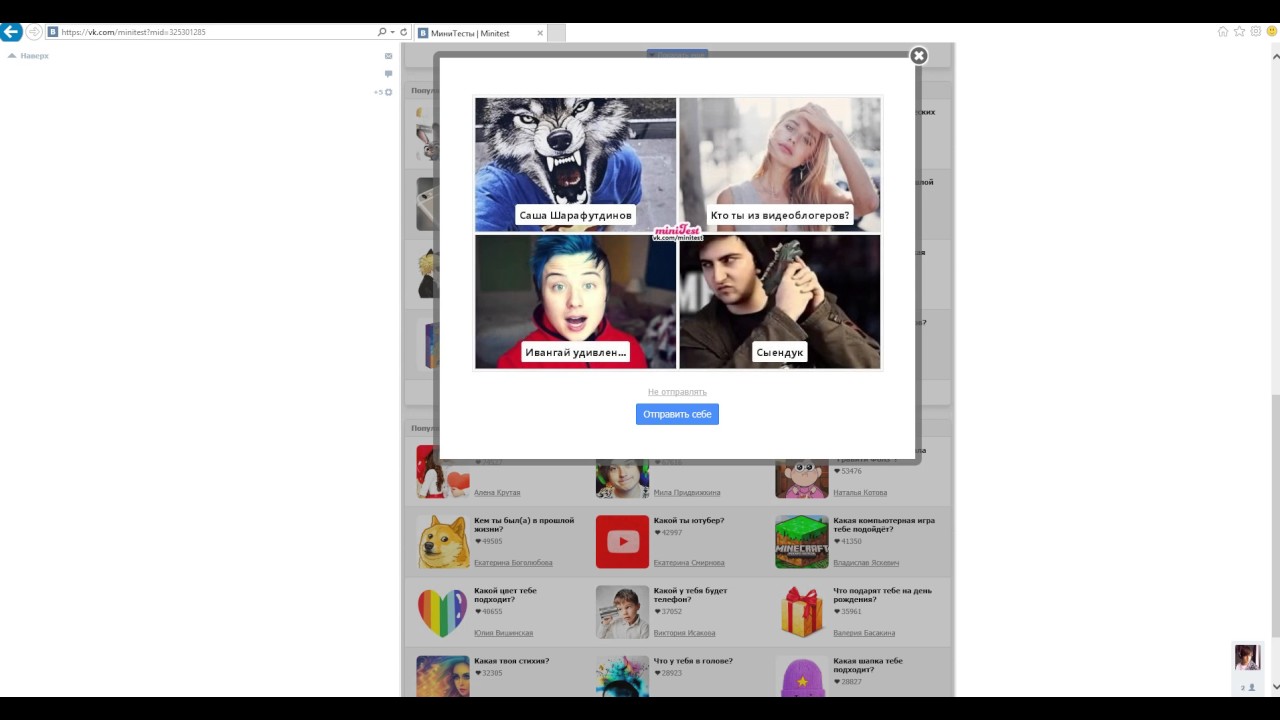Click the smiley feedback icon
The height and width of the screenshot is (720, 1280).
coord(1271,32)
